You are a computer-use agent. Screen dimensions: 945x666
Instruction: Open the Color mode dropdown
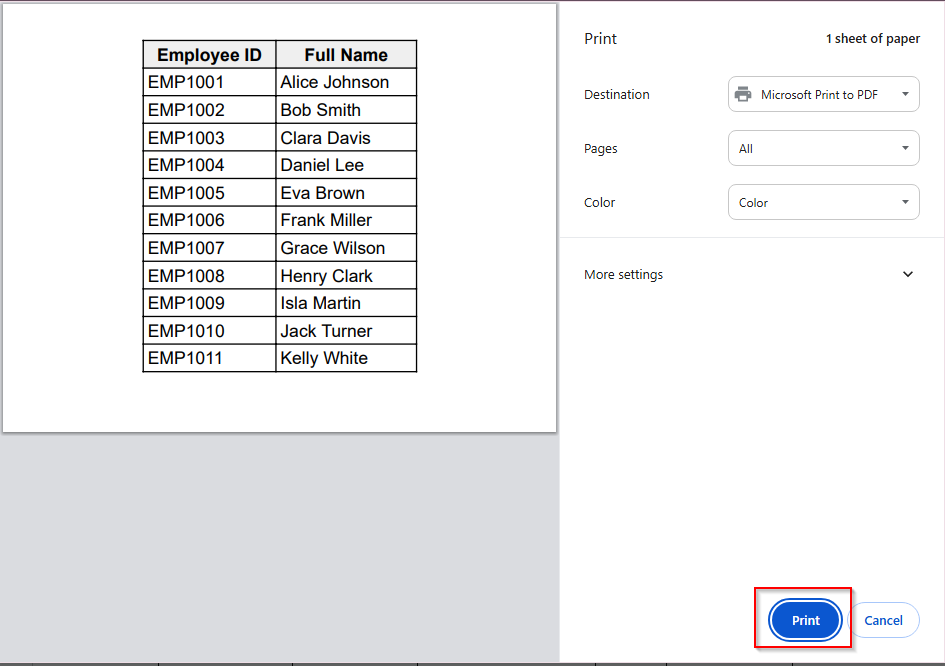coord(823,203)
